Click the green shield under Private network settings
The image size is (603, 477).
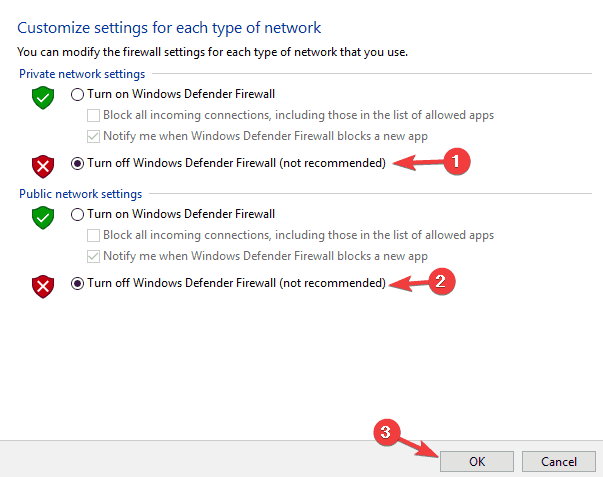point(42,97)
